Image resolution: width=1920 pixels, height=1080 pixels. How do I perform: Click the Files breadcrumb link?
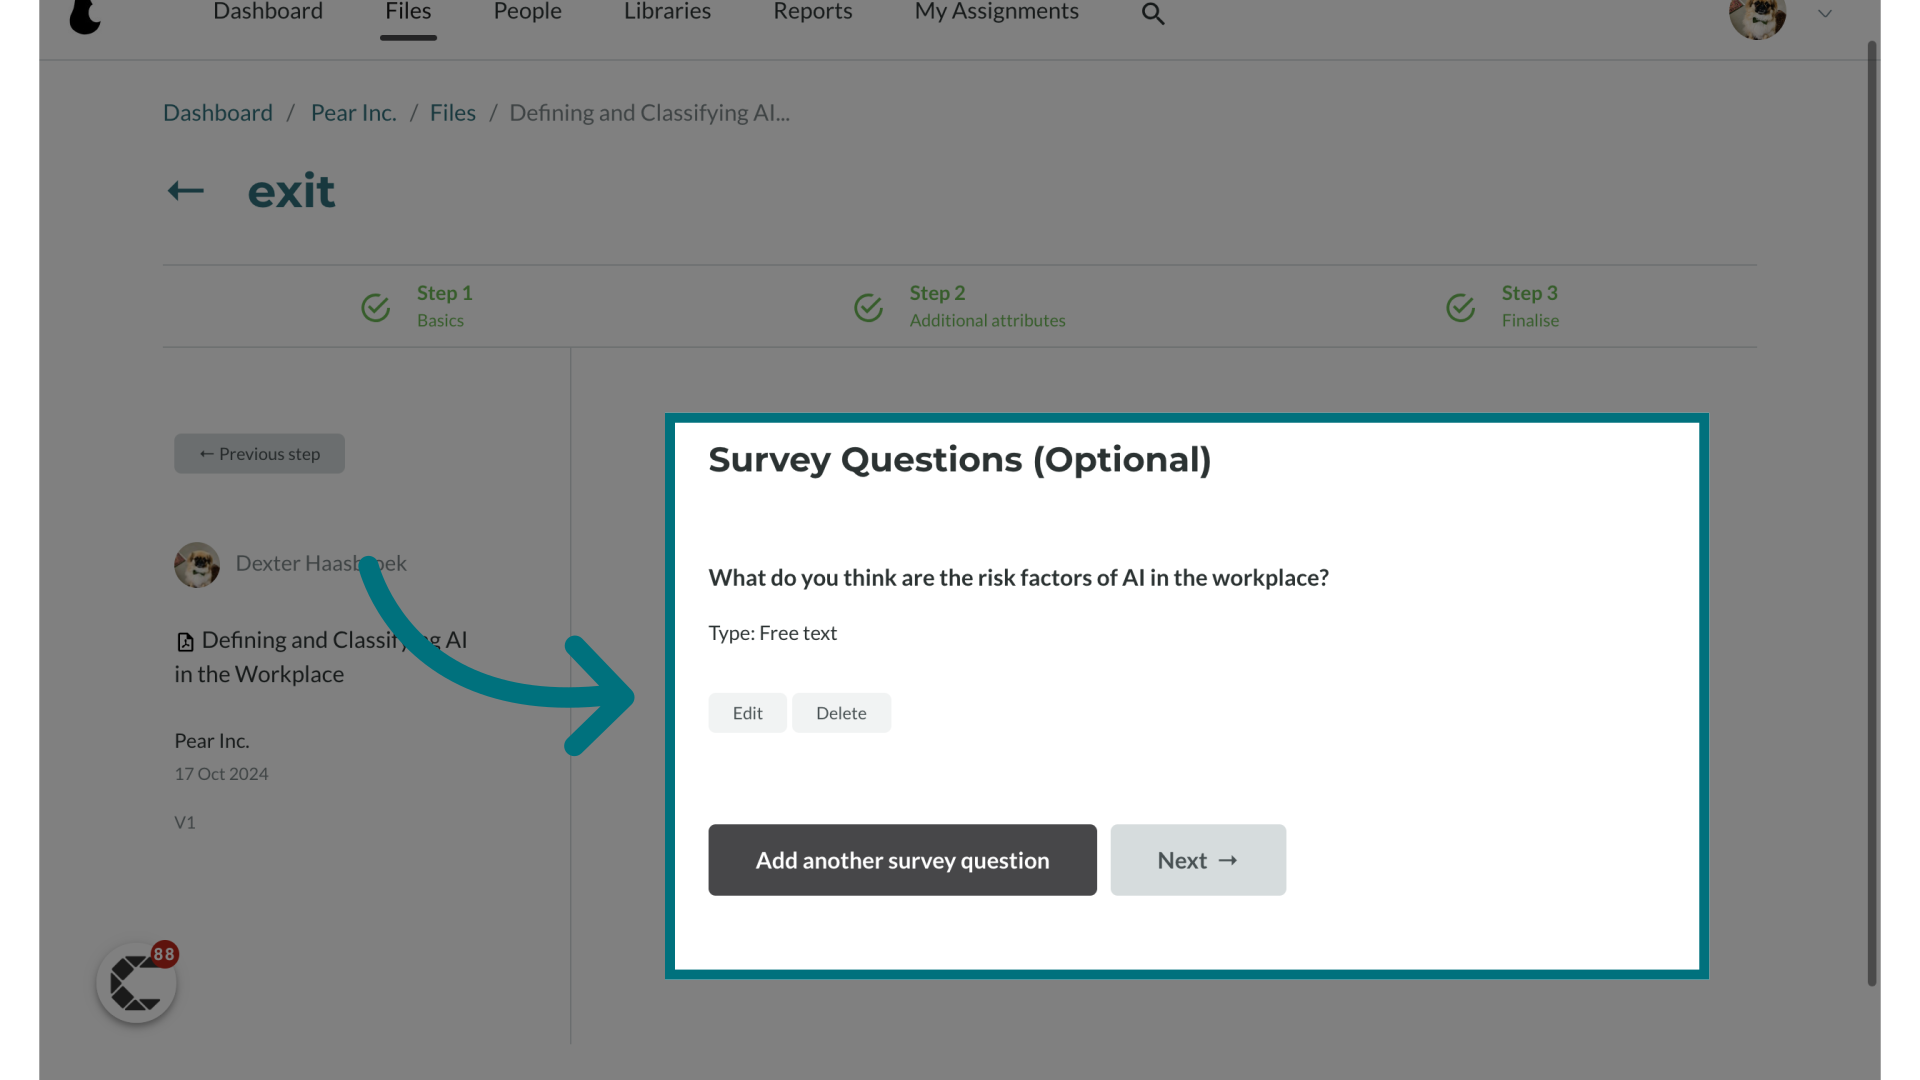tap(453, 113)
